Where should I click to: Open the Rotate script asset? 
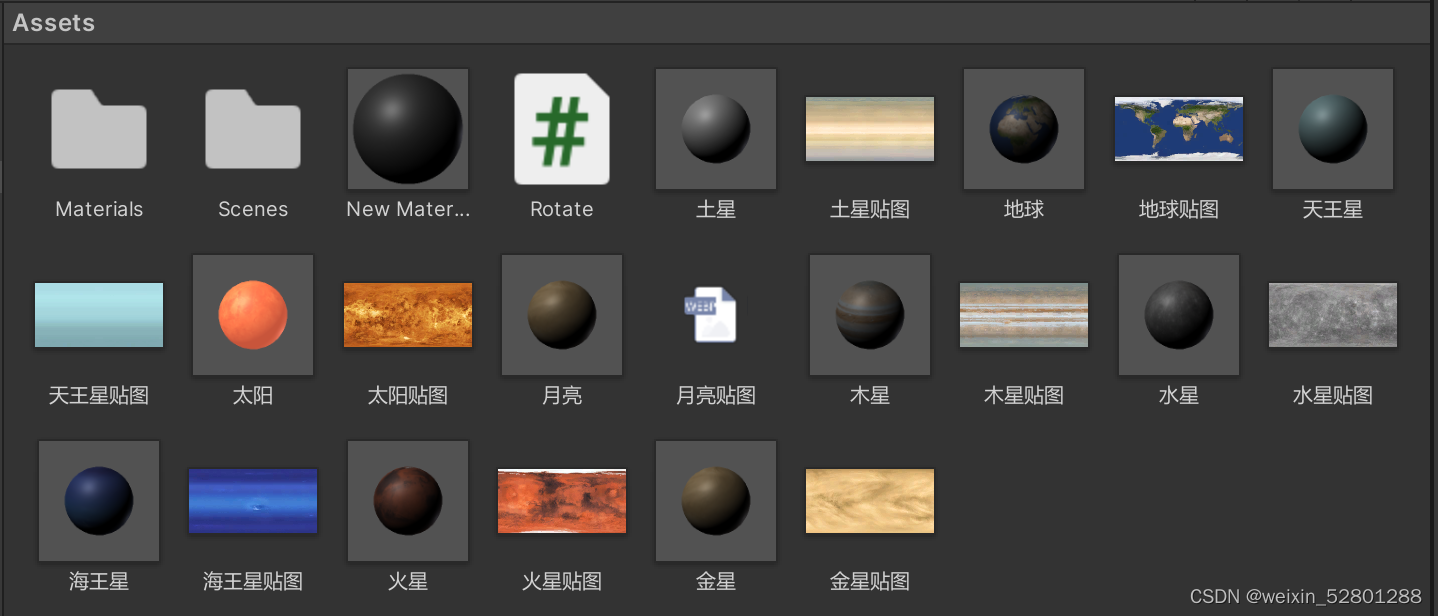point(561,128)
